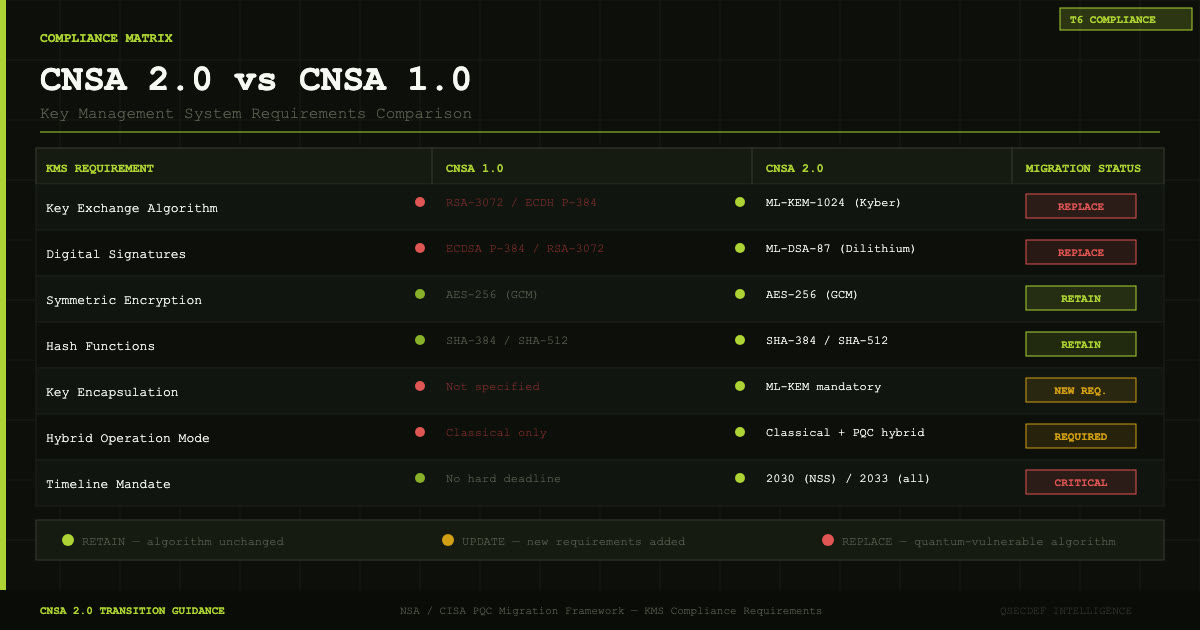Click green dot in Hash Functions CNSA 2.0 cell

pyautogui.click(x=740, y=340)
